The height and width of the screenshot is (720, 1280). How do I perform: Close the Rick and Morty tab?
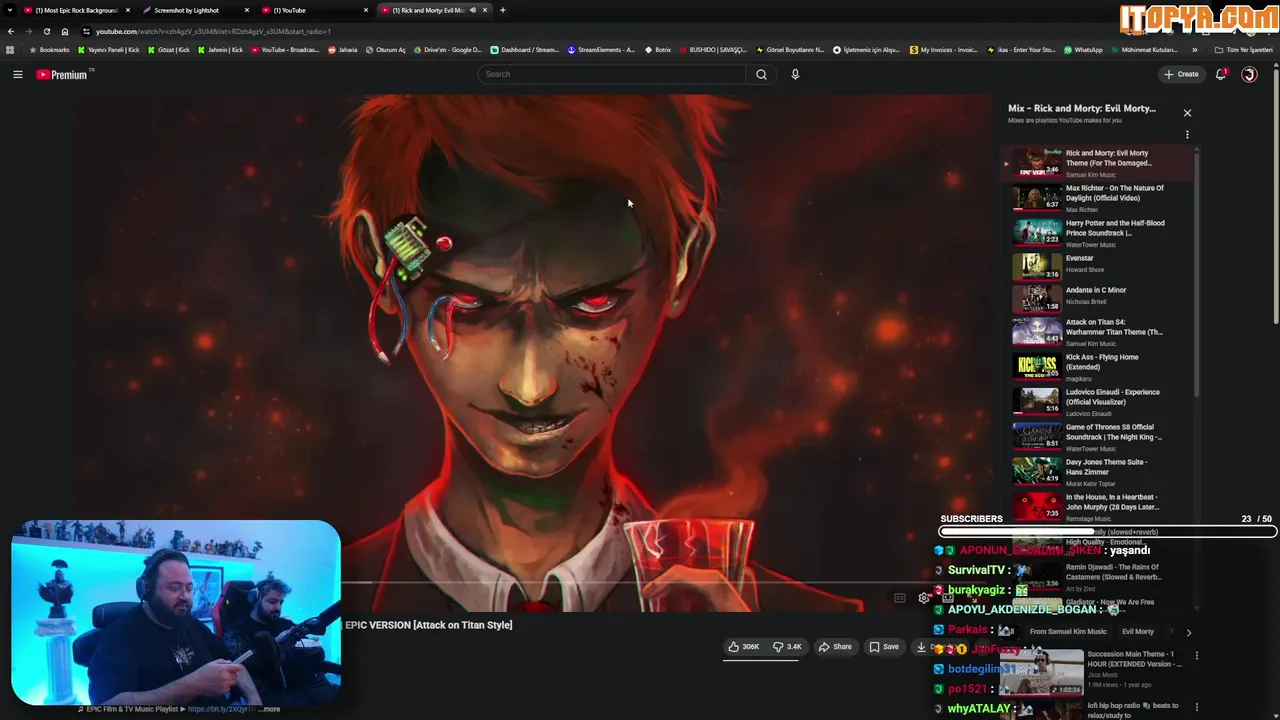[485, 10]
